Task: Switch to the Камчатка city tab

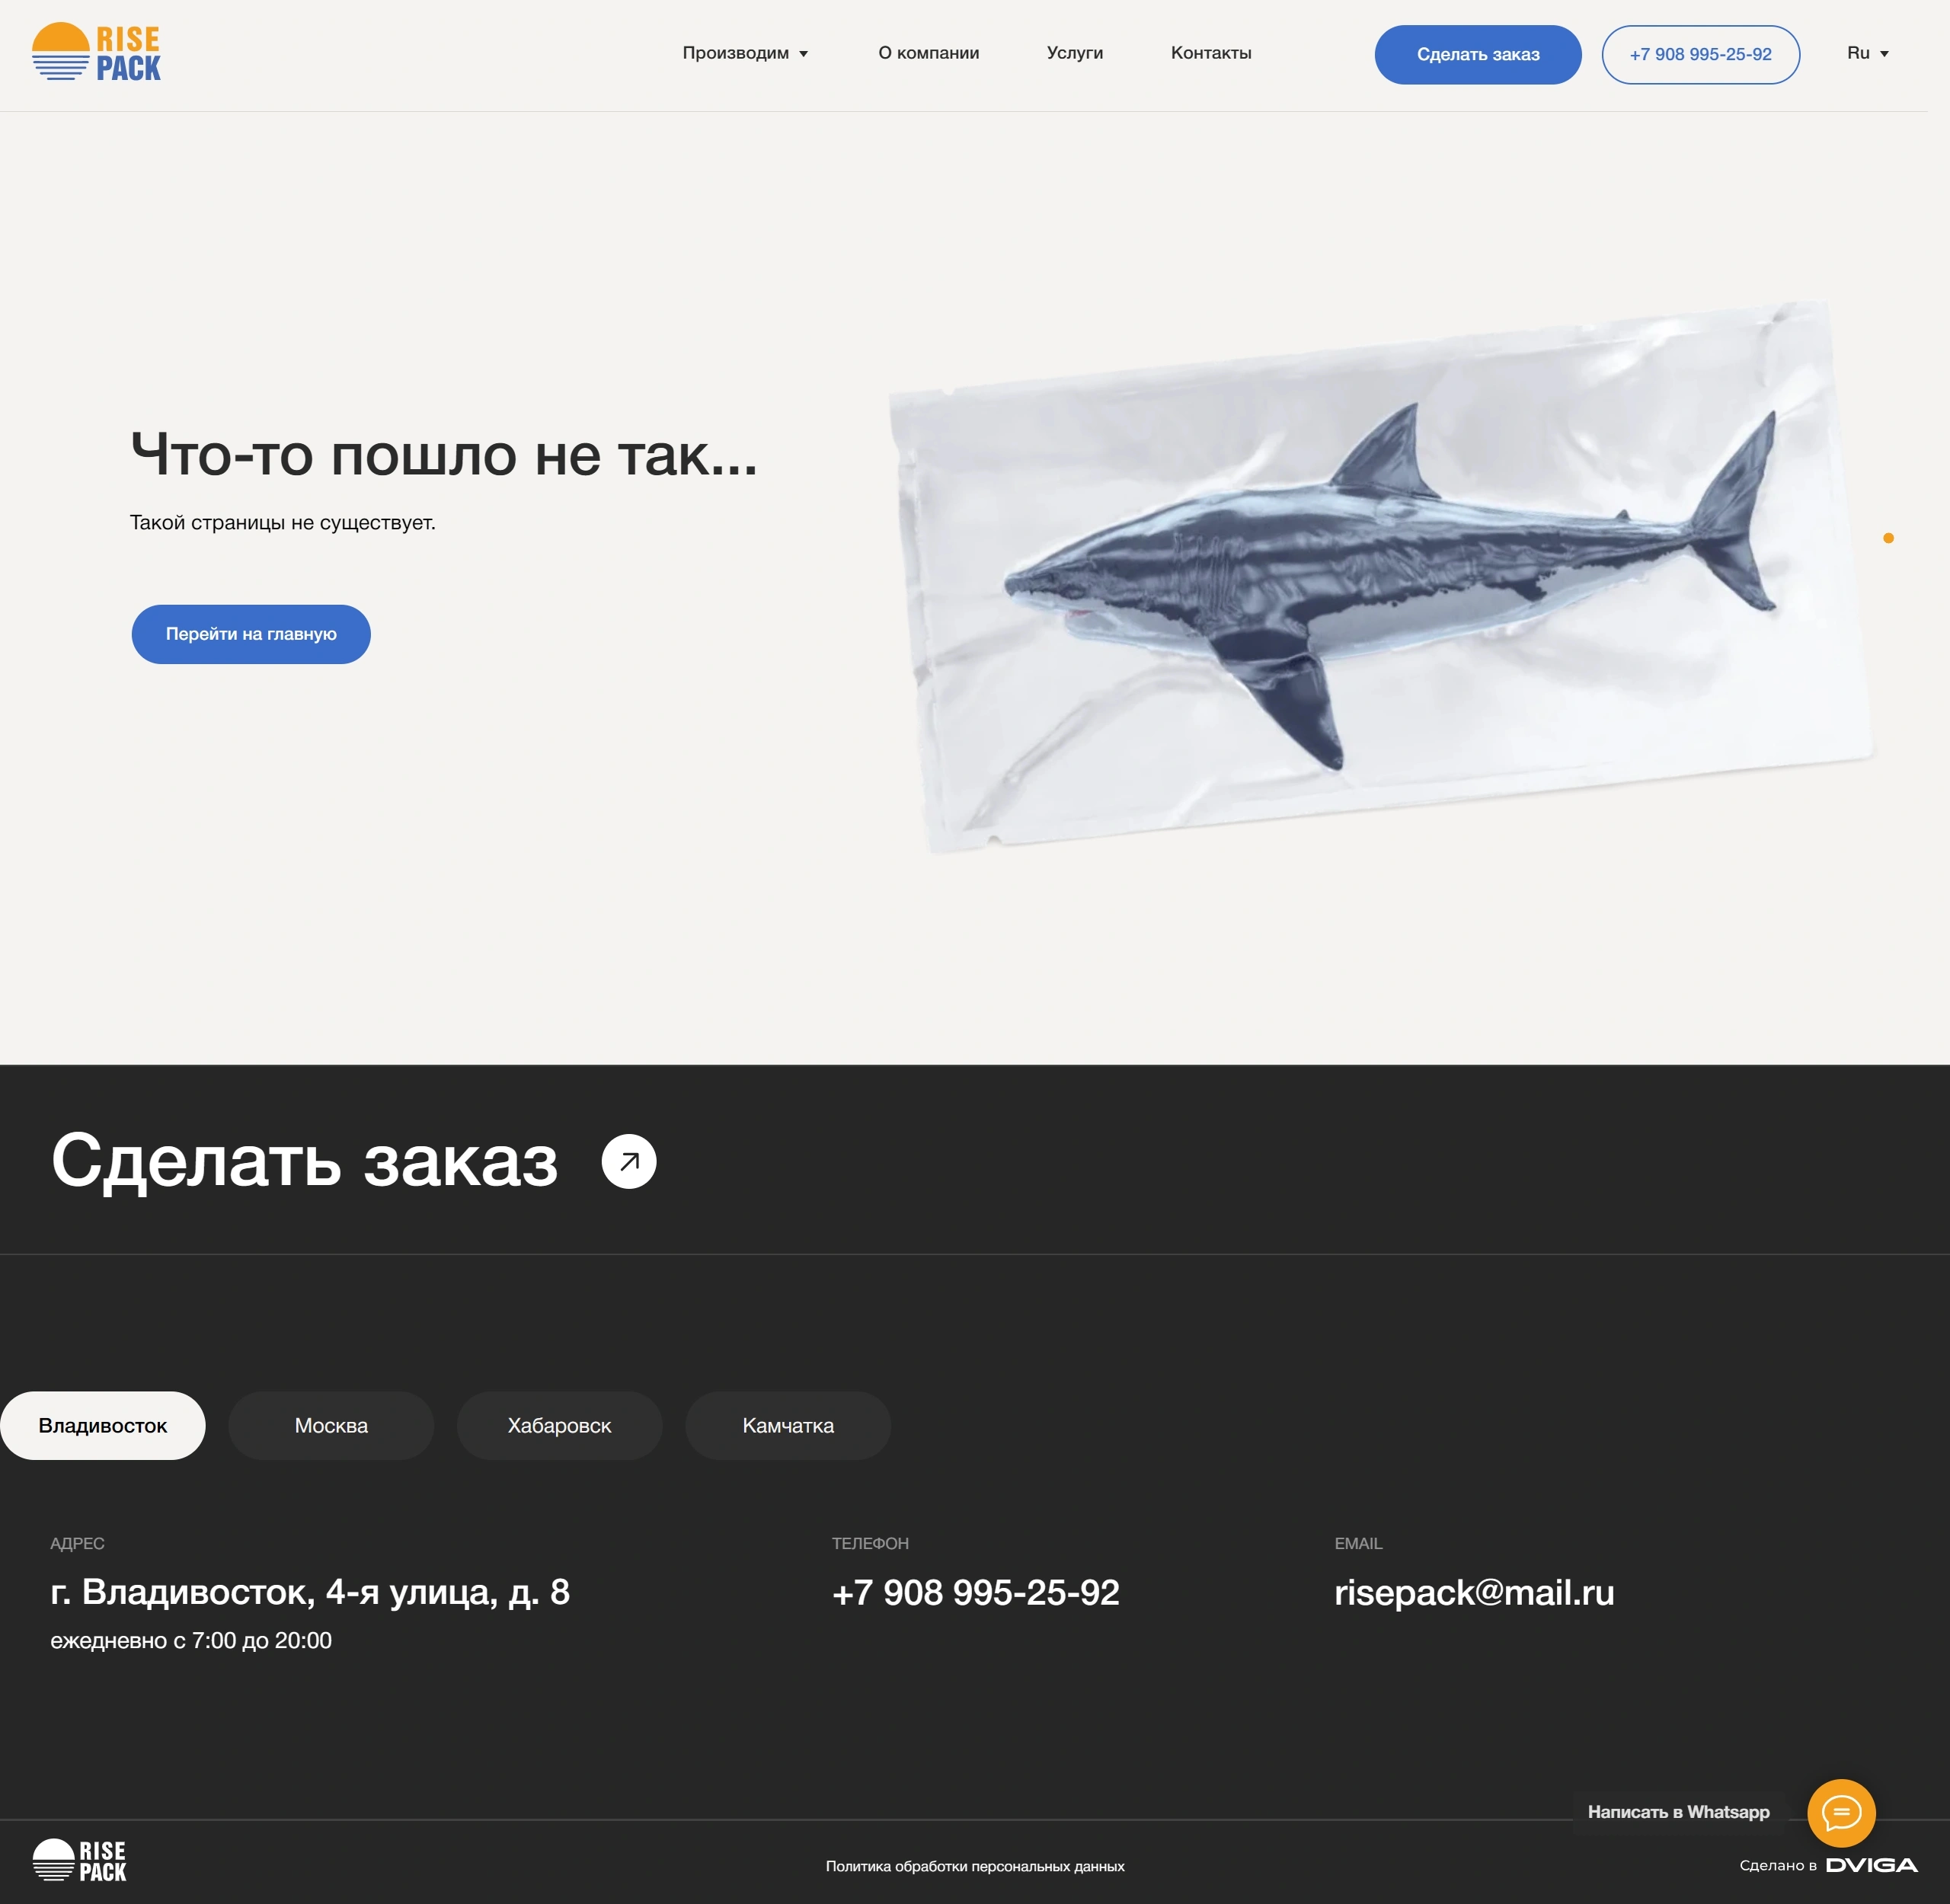Action: 788,1425
